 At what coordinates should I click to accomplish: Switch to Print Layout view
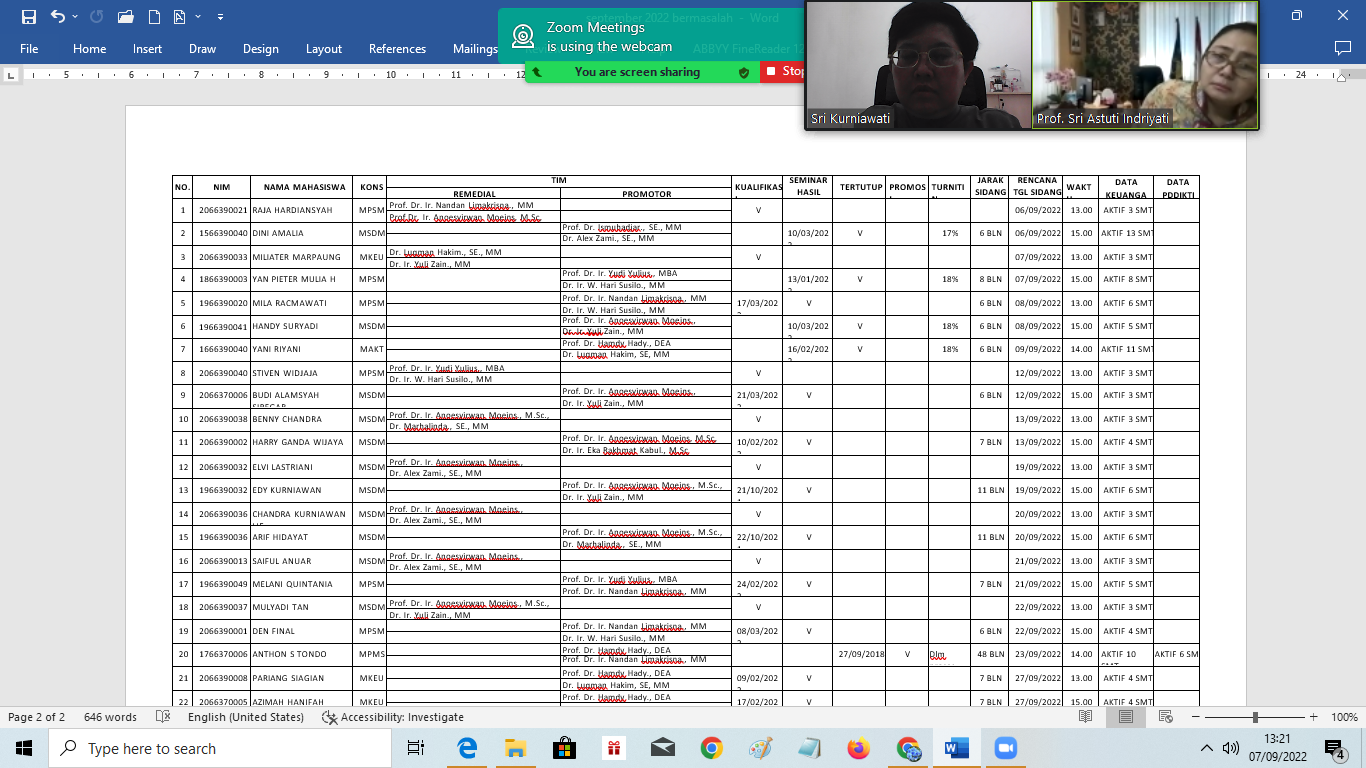coord(1126,717)
